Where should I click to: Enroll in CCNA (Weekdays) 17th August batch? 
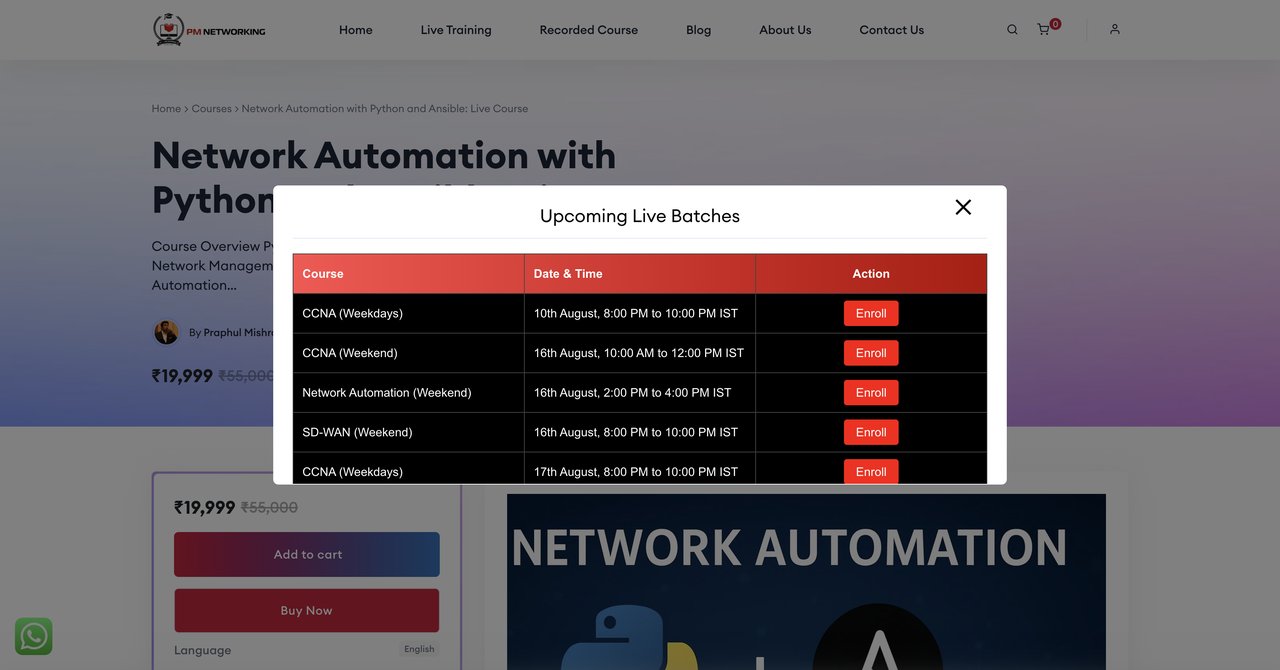coord(871,471)
